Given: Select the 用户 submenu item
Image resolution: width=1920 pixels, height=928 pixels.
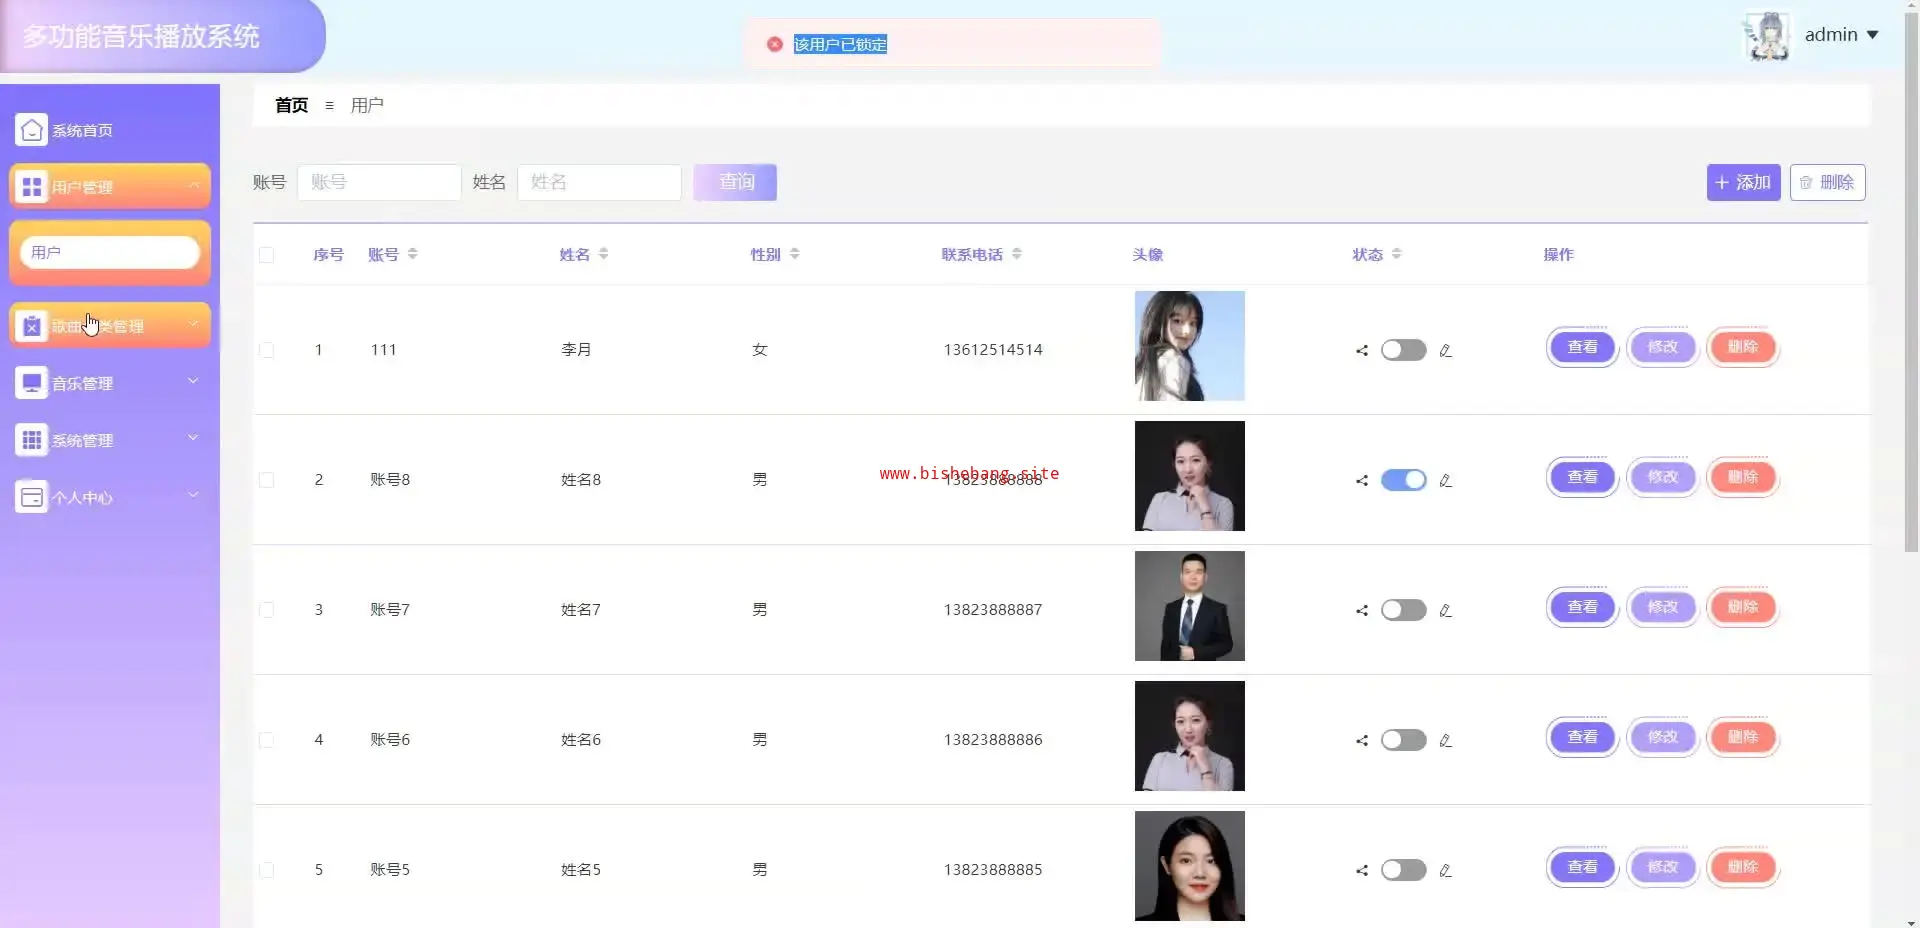Looking at the screenshot, I should pyautogui.click(x=110, y=252).
